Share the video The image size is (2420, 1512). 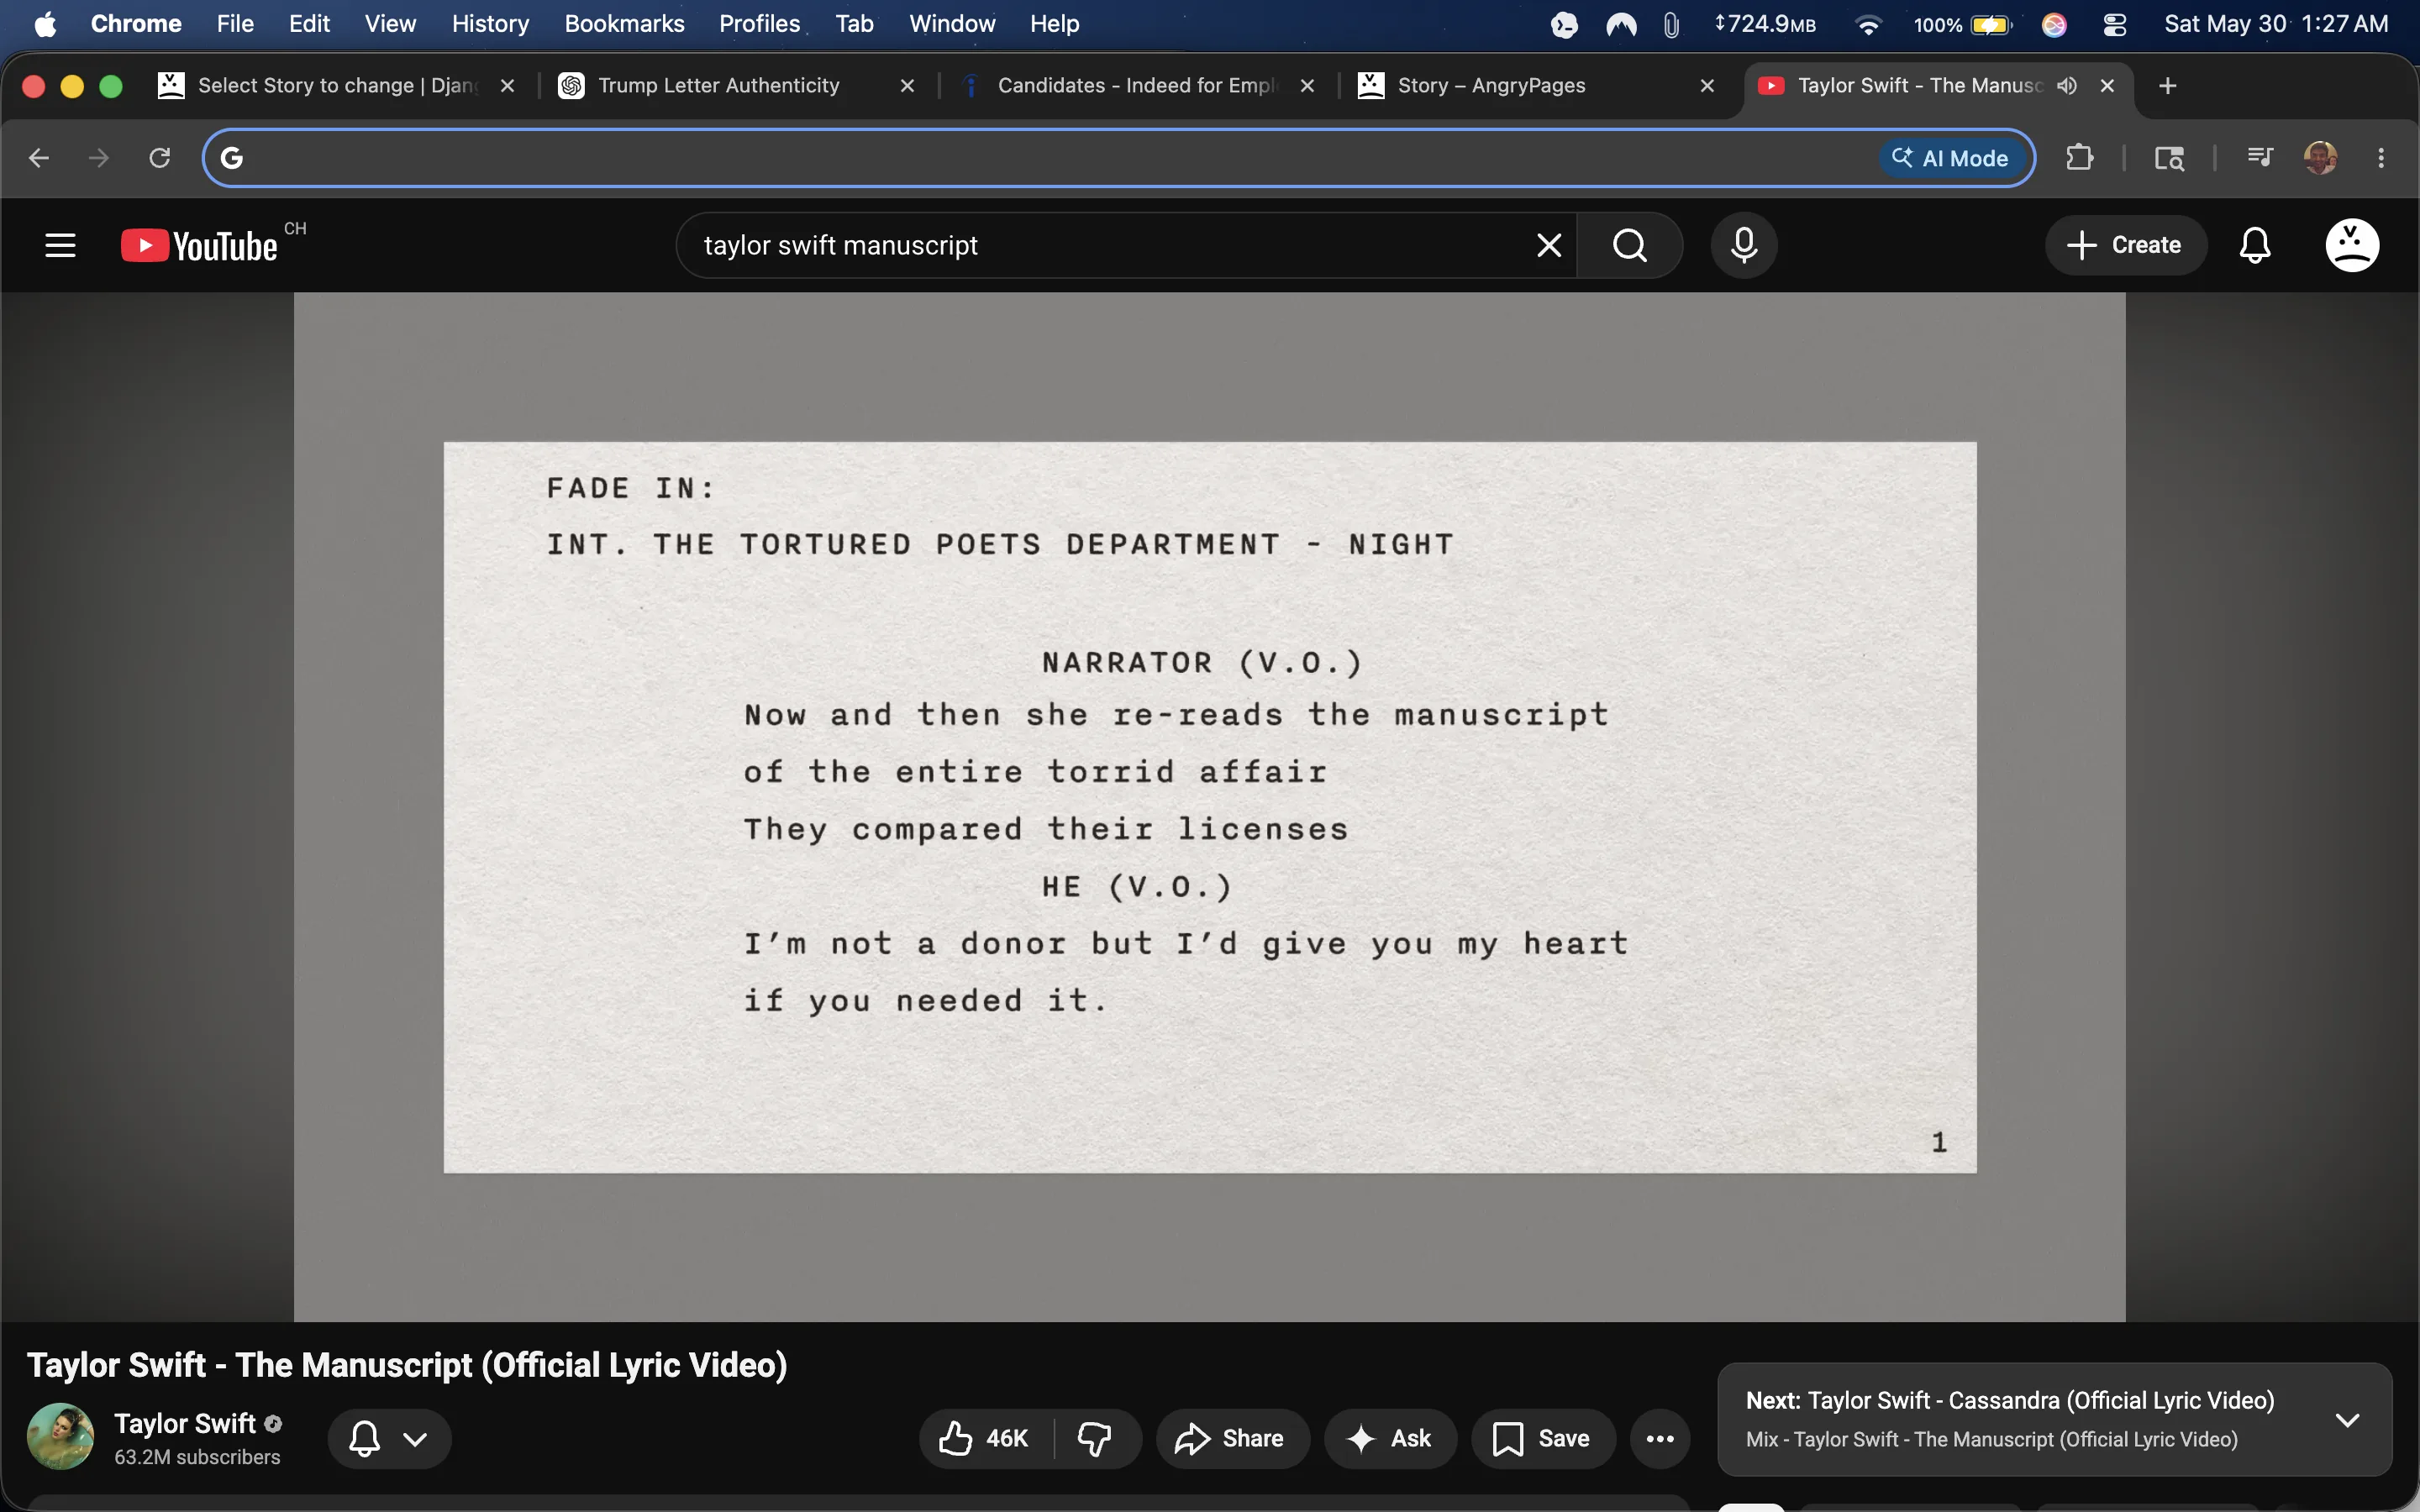coord(1232,1438)
